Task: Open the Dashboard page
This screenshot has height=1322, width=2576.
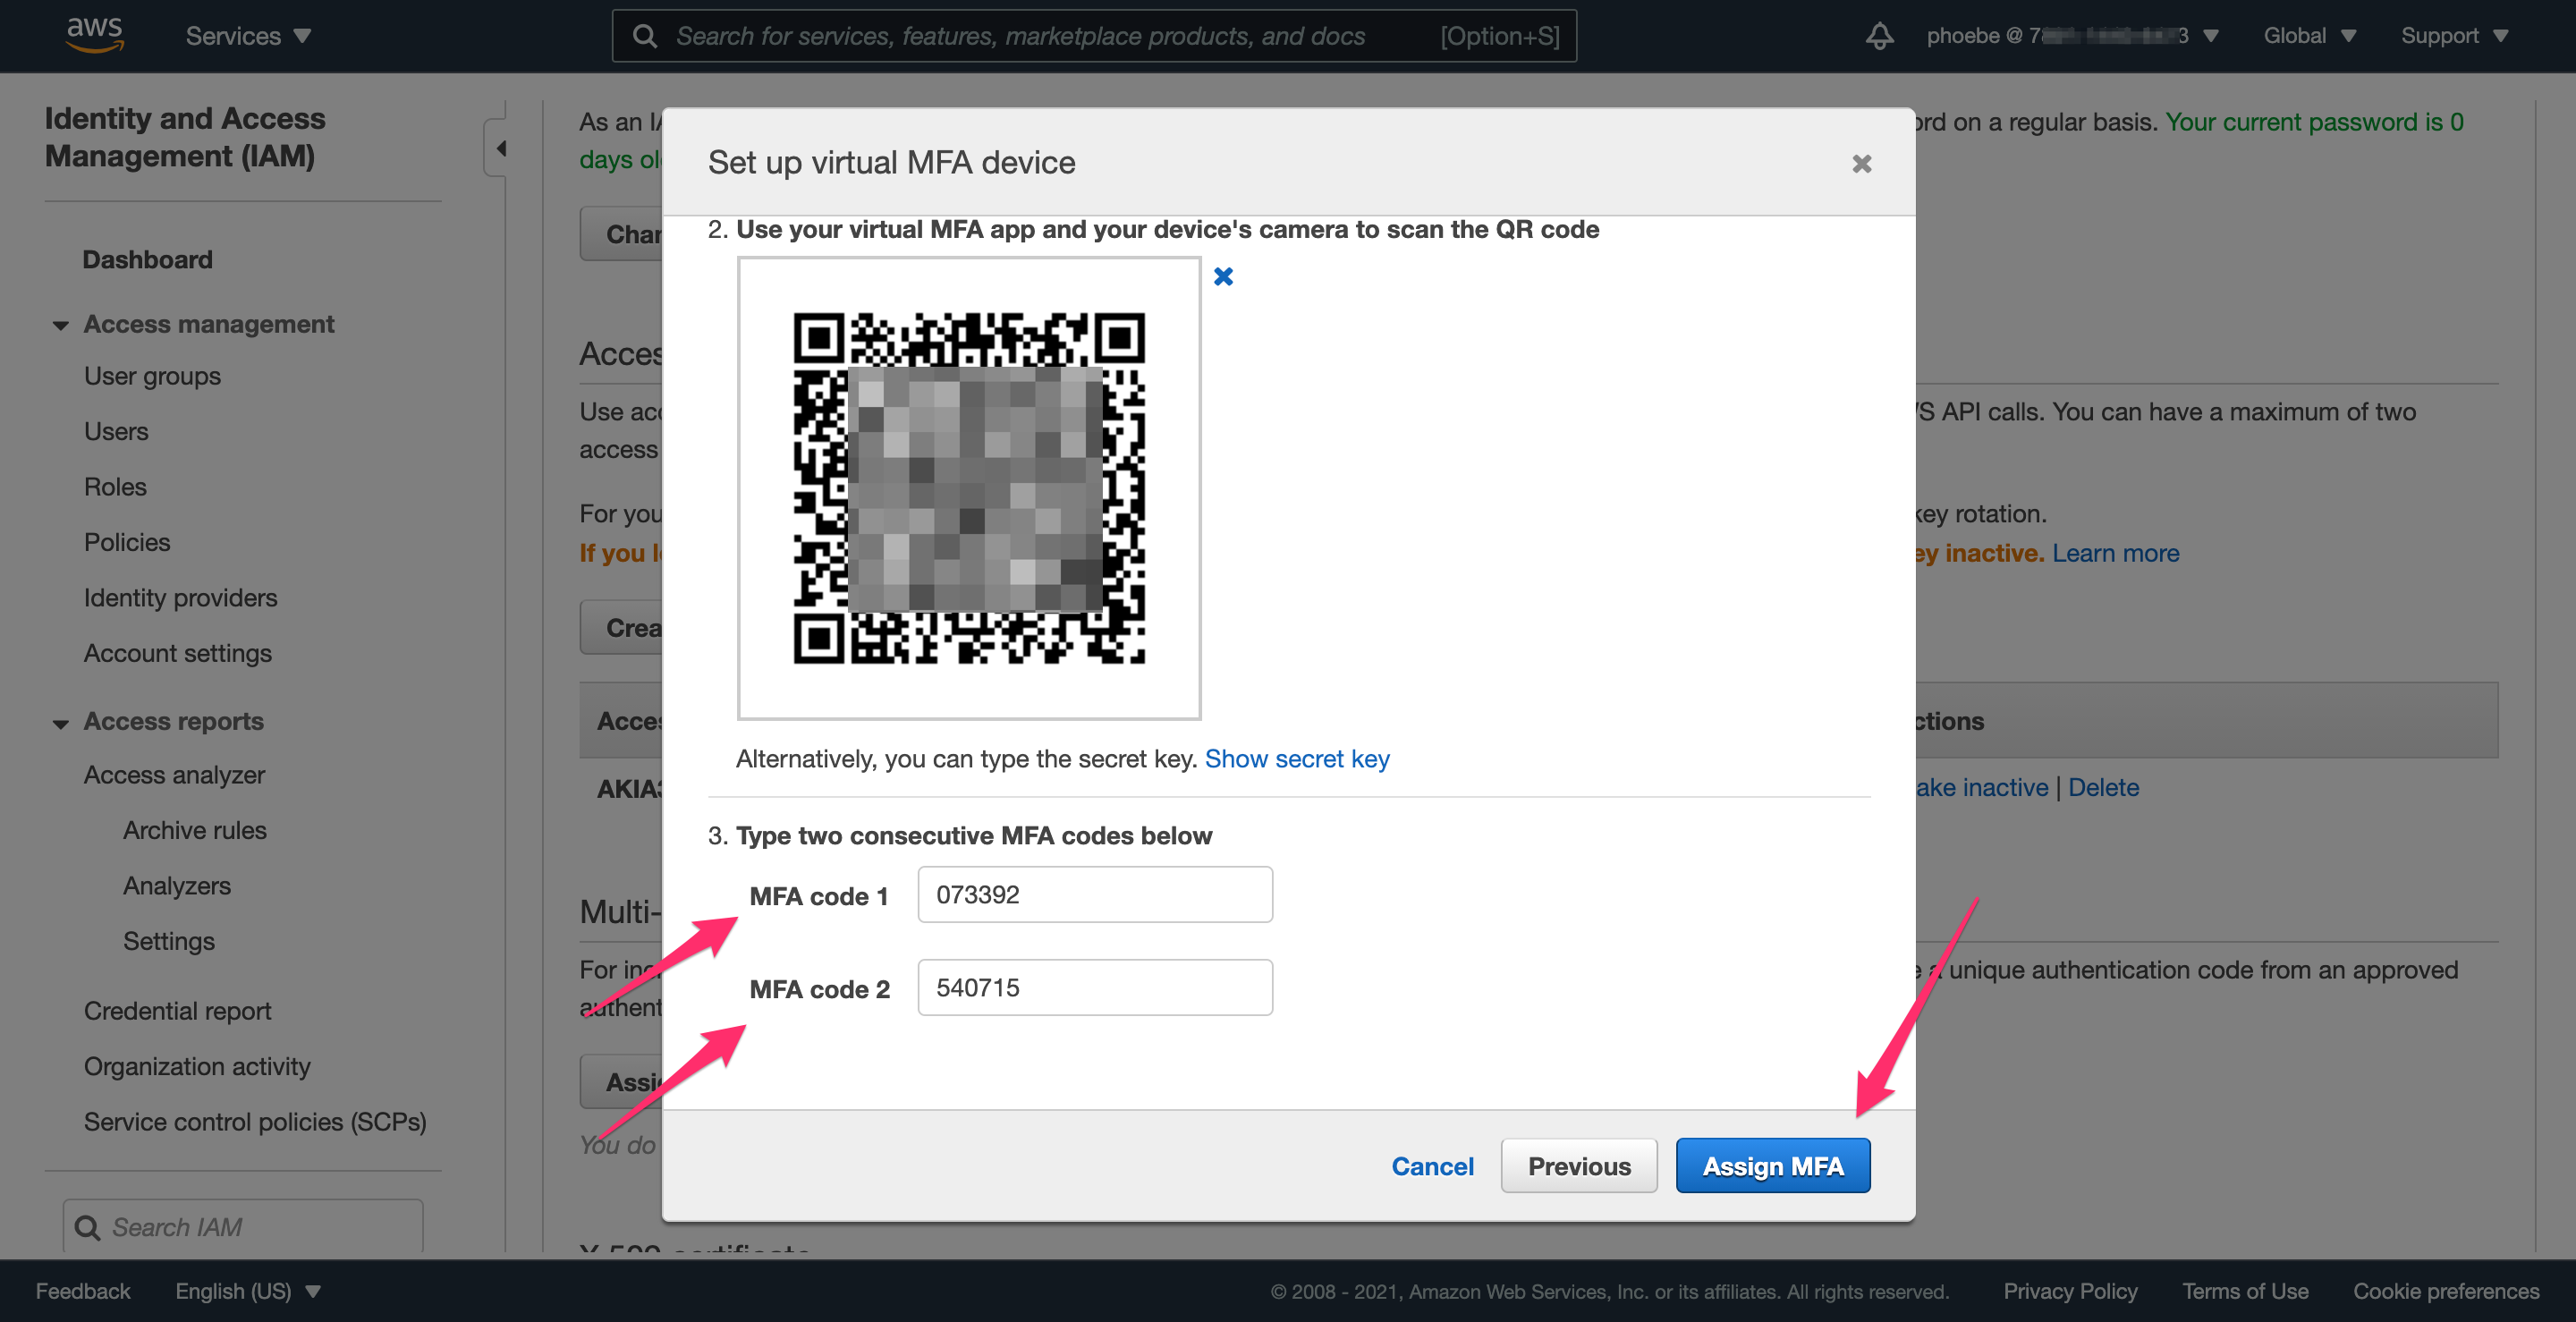Action: click(147, 259)
